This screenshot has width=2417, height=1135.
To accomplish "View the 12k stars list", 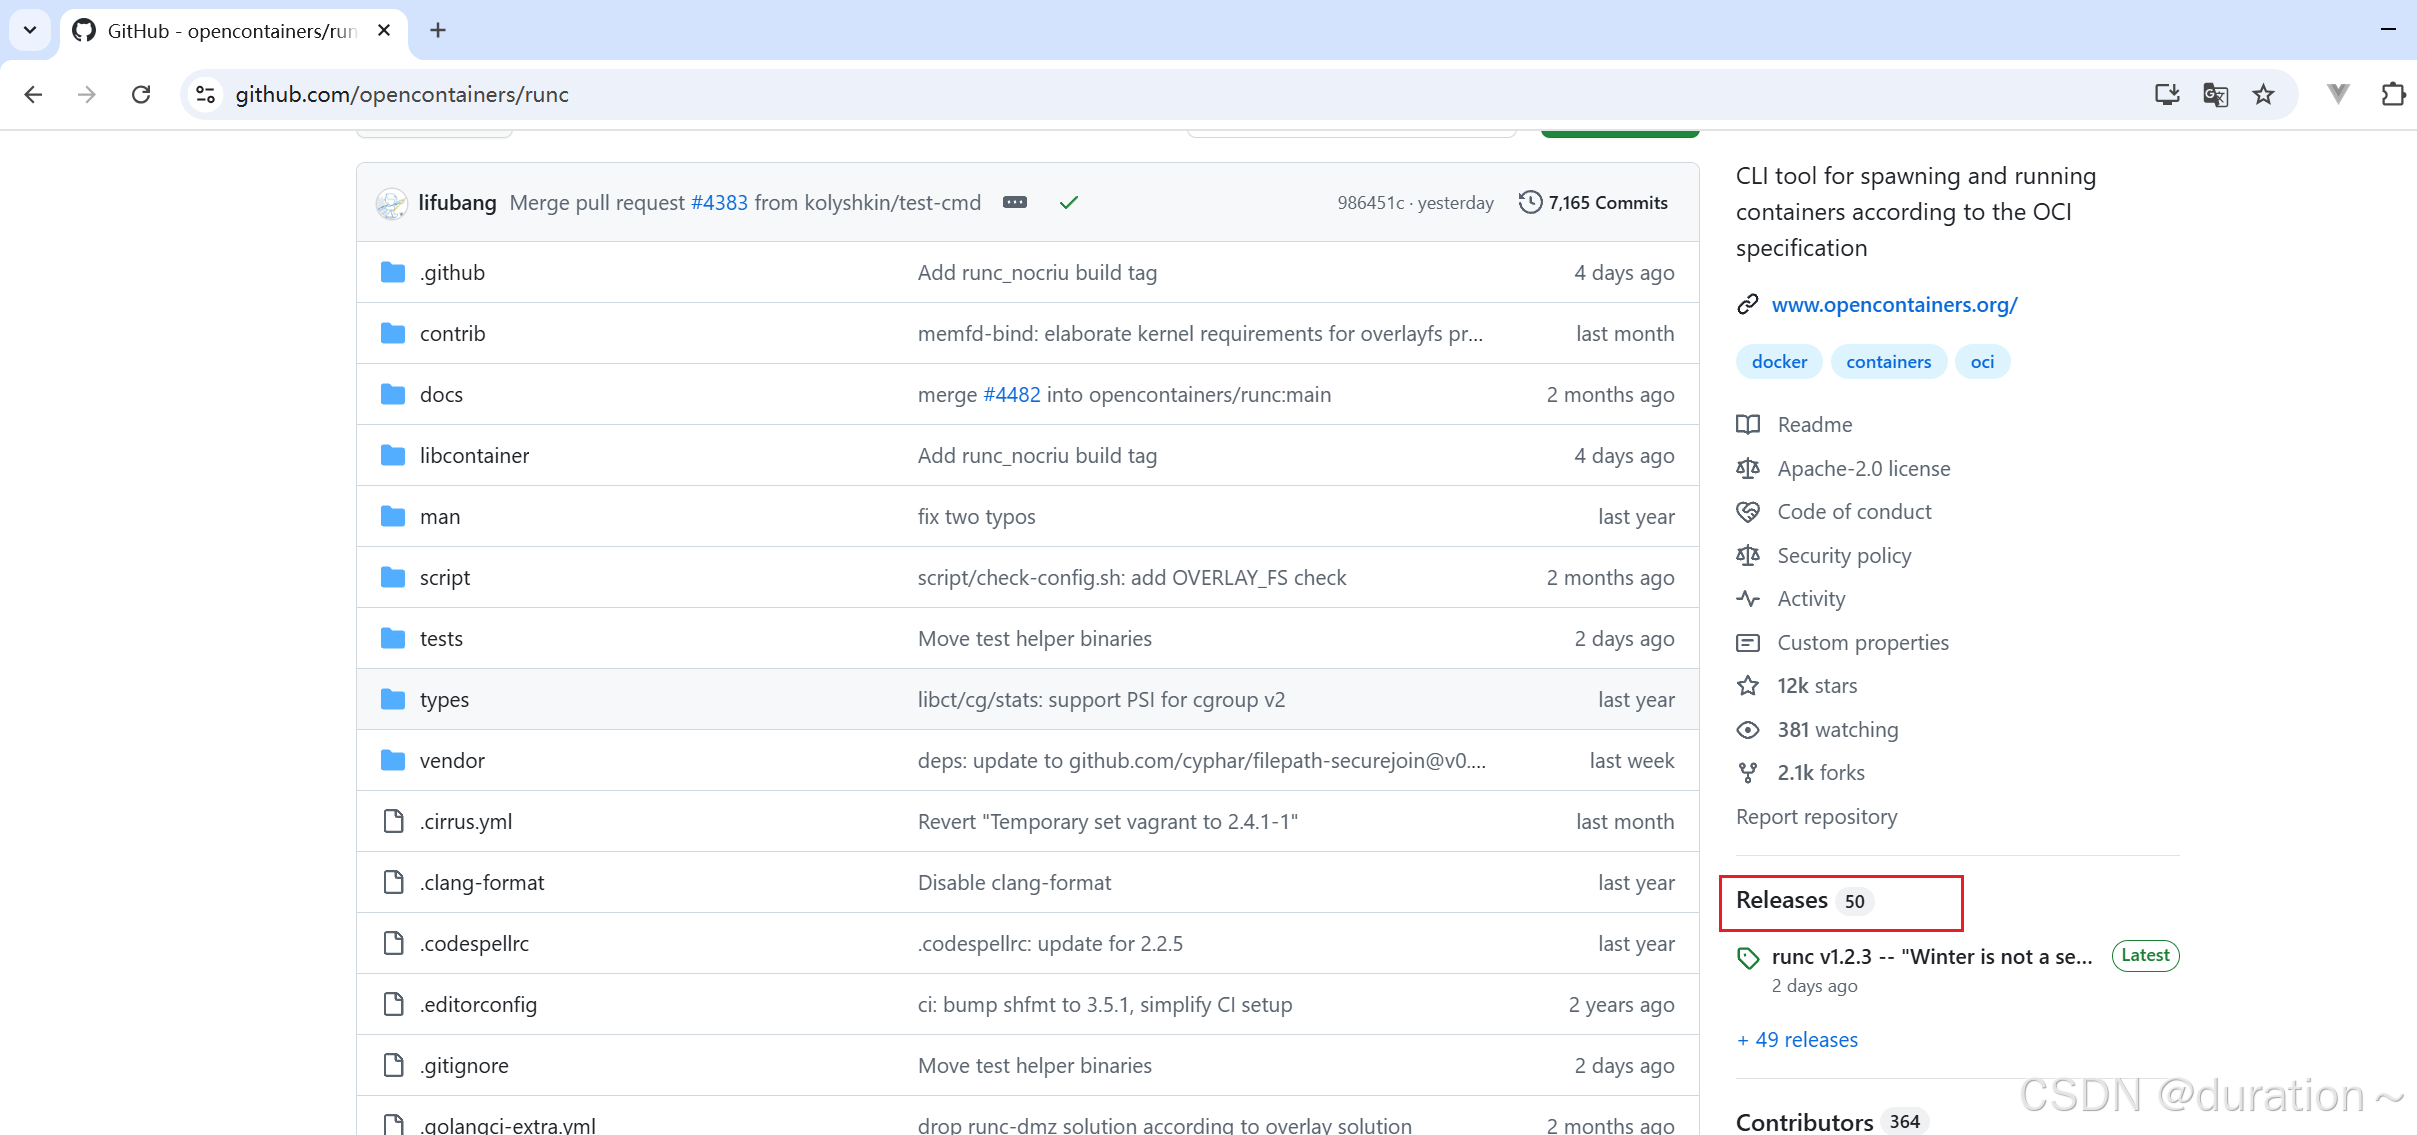I will pyautogui.click(x=1817, y=685).
